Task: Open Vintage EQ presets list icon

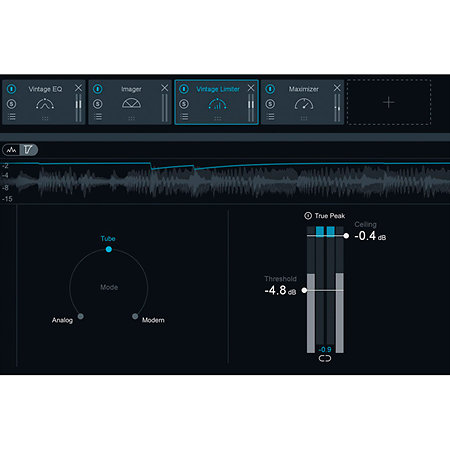Action: 12,117
